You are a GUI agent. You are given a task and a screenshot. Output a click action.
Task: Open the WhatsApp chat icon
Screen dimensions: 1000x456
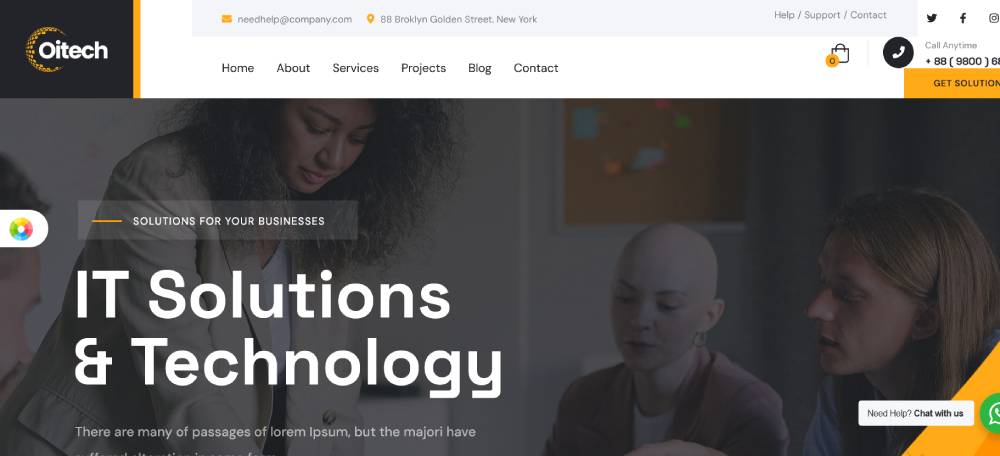(992, 413)
